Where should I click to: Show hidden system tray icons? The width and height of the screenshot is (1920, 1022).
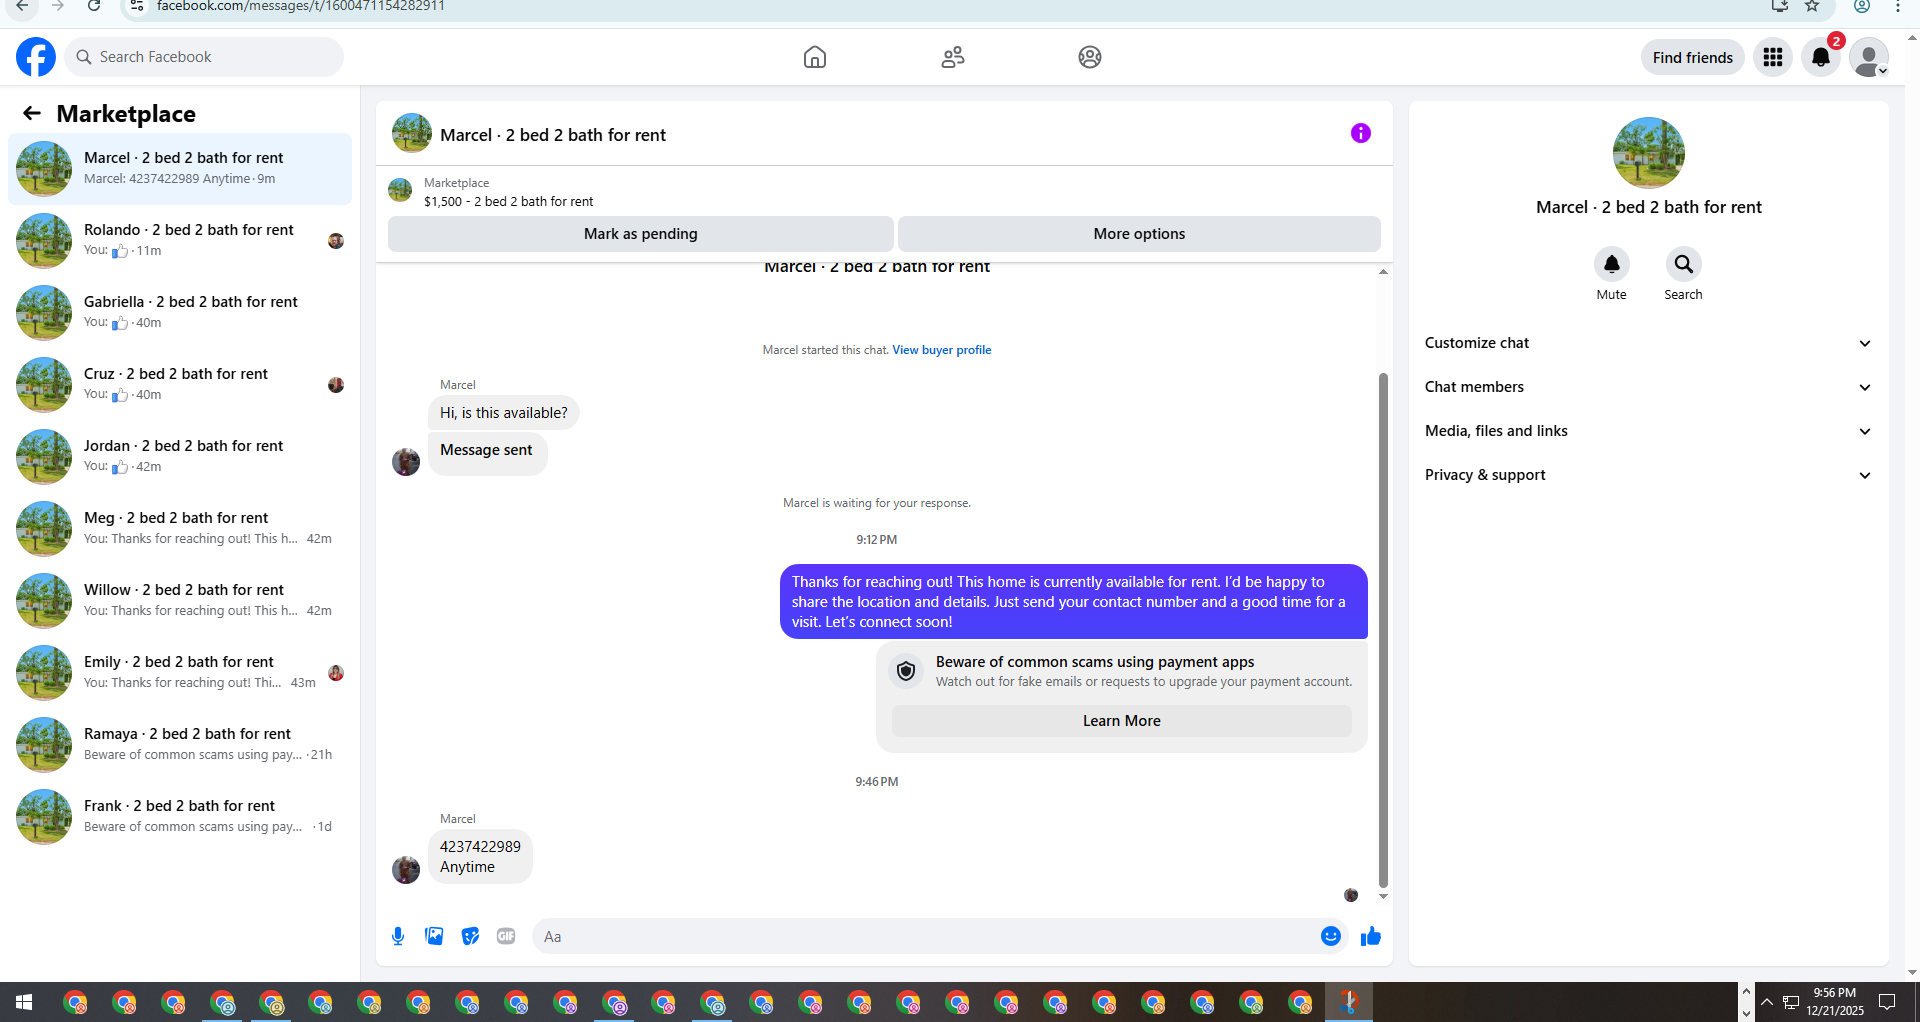tap(1767, 1002)
